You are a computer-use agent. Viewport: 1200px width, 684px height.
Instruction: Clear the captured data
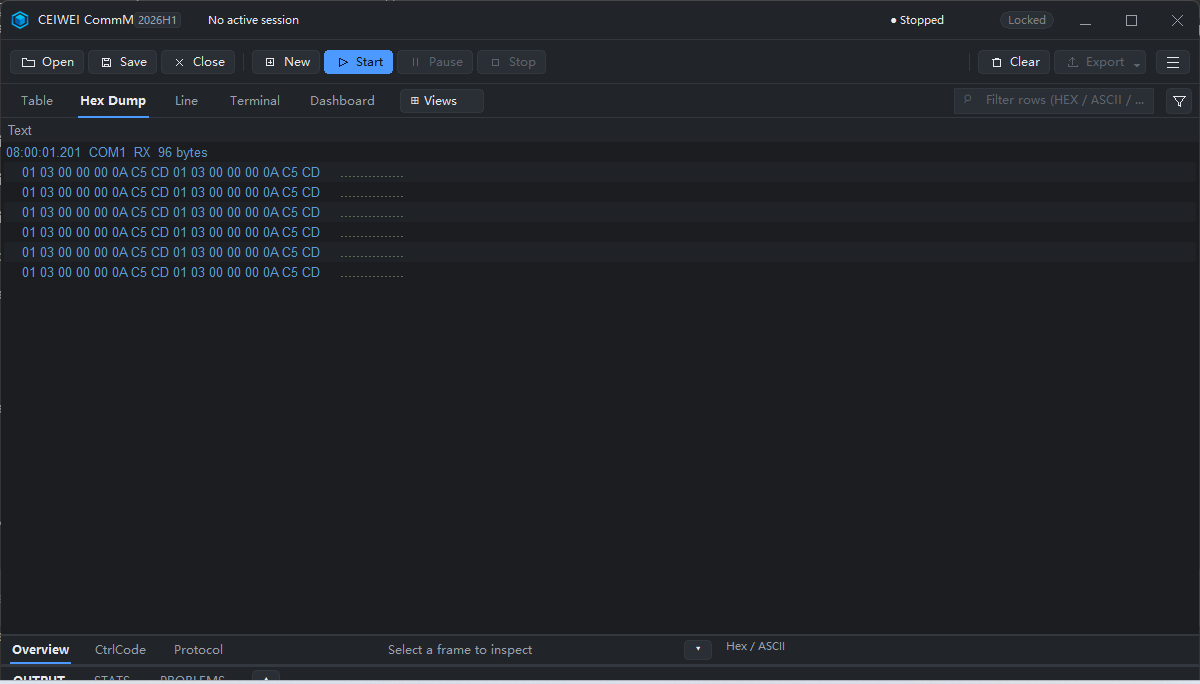1014,62
